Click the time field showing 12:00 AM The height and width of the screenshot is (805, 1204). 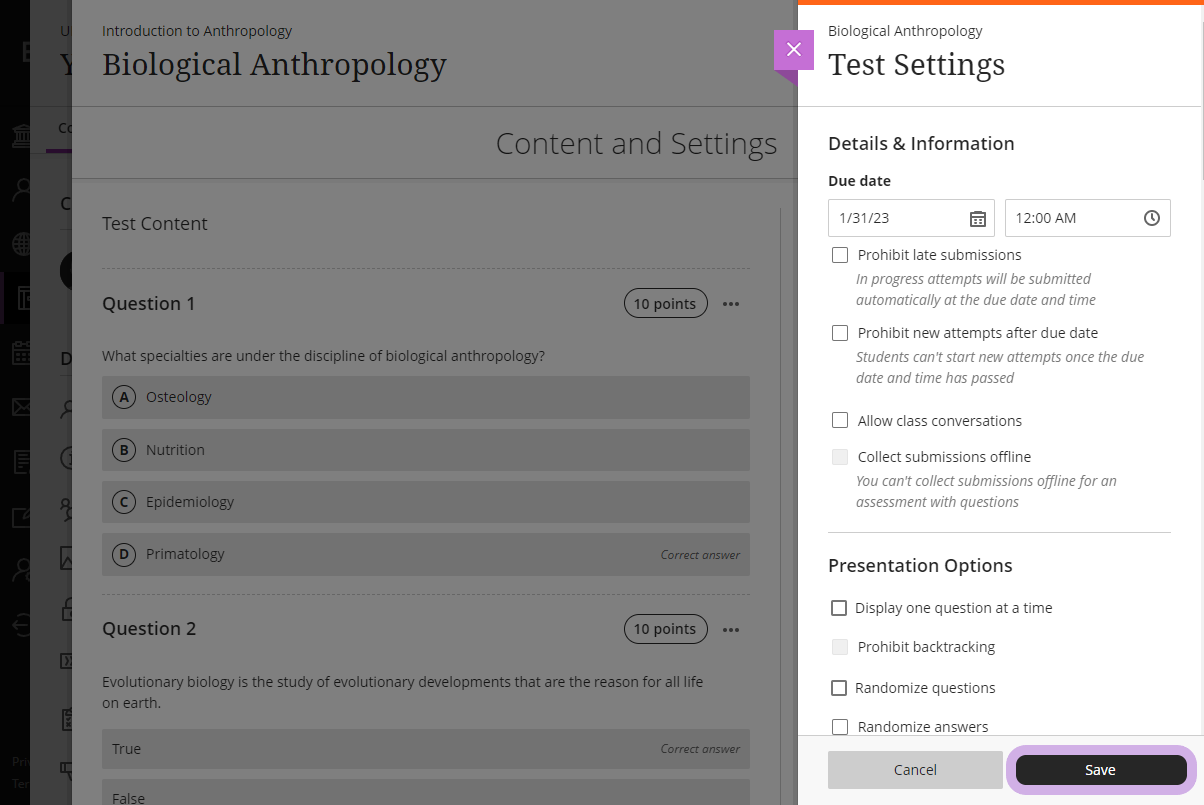(x=1088, y=218)
